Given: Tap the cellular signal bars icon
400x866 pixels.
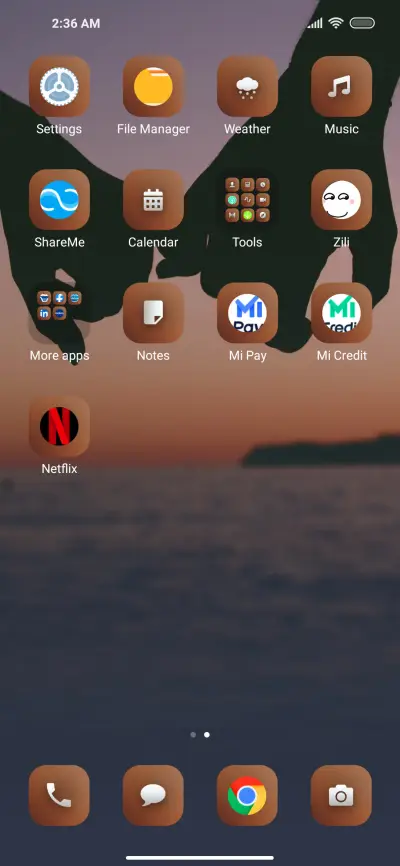Looking at the screenshot, I should pos(315,23).
